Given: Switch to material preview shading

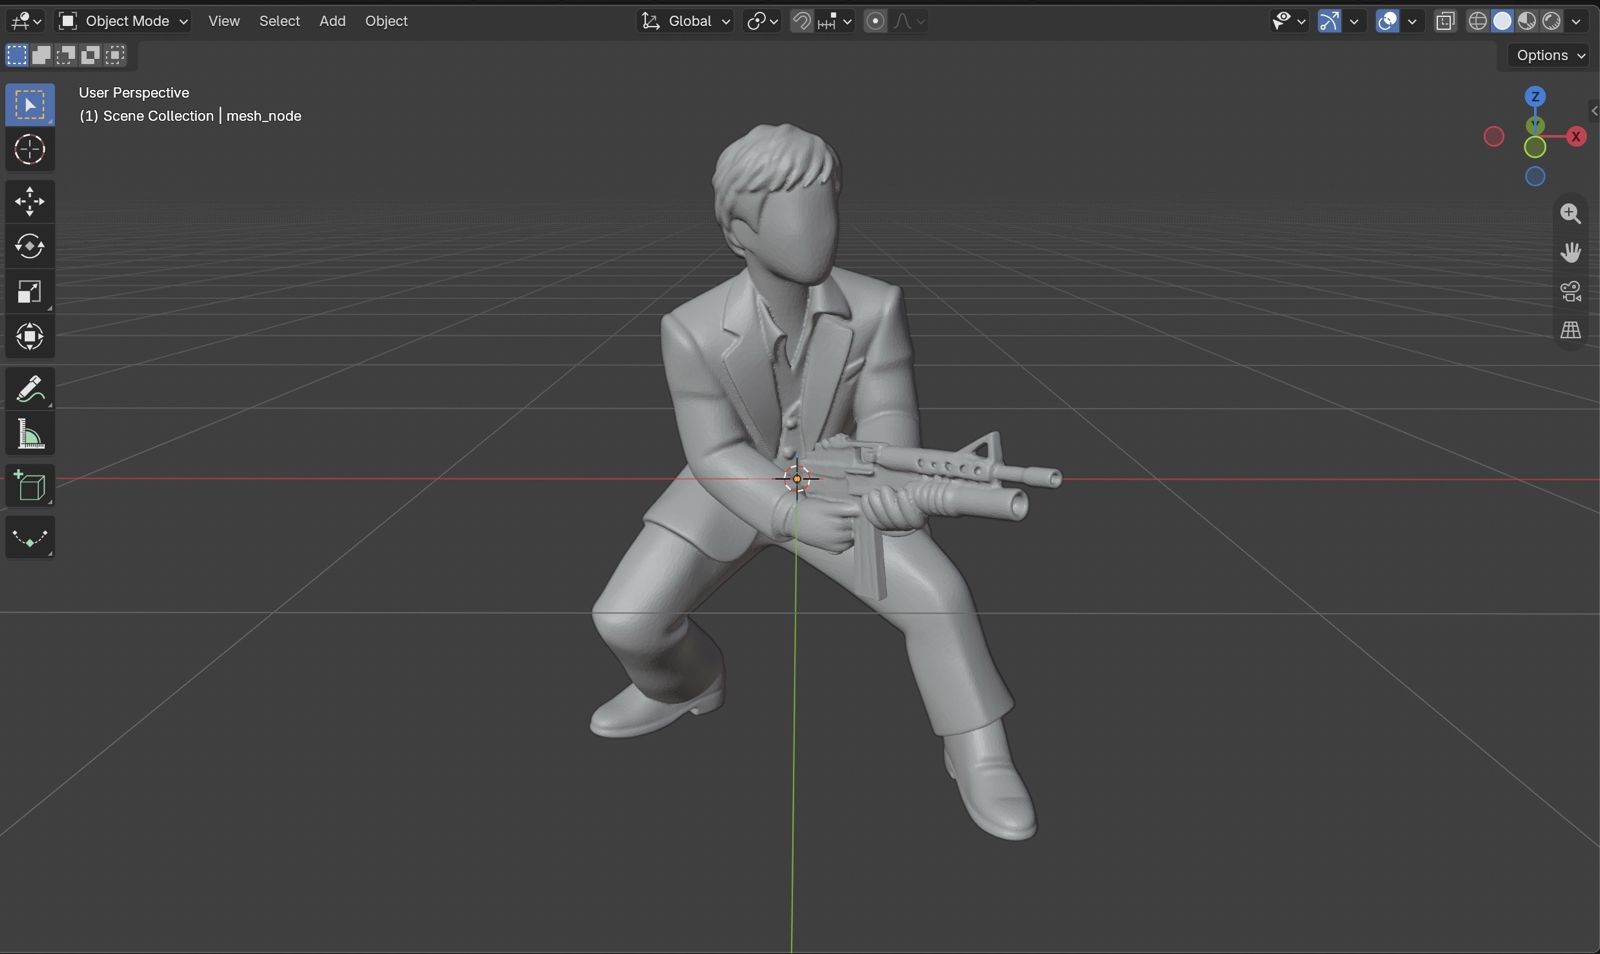Looking at the screenshot, I should point(1527,21).
